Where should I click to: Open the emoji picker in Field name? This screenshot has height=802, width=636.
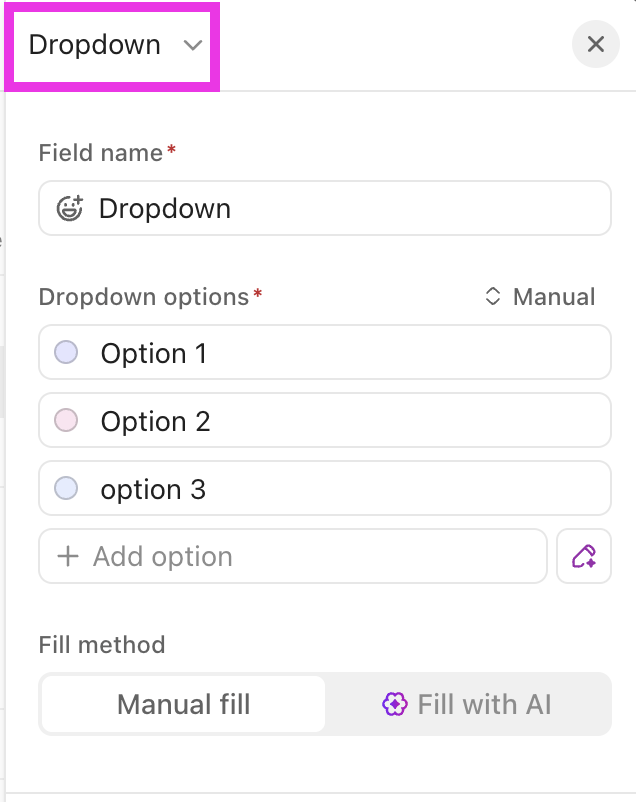point(70,208)
